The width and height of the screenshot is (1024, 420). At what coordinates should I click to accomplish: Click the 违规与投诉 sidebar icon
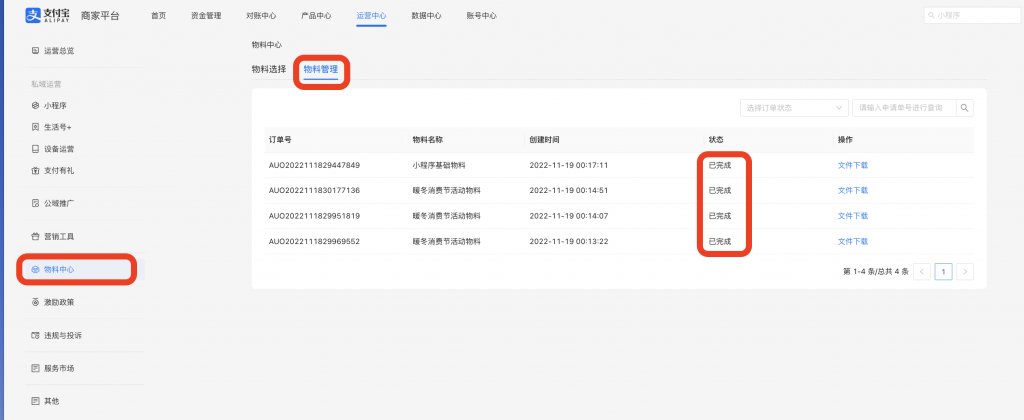coord(35,335)
